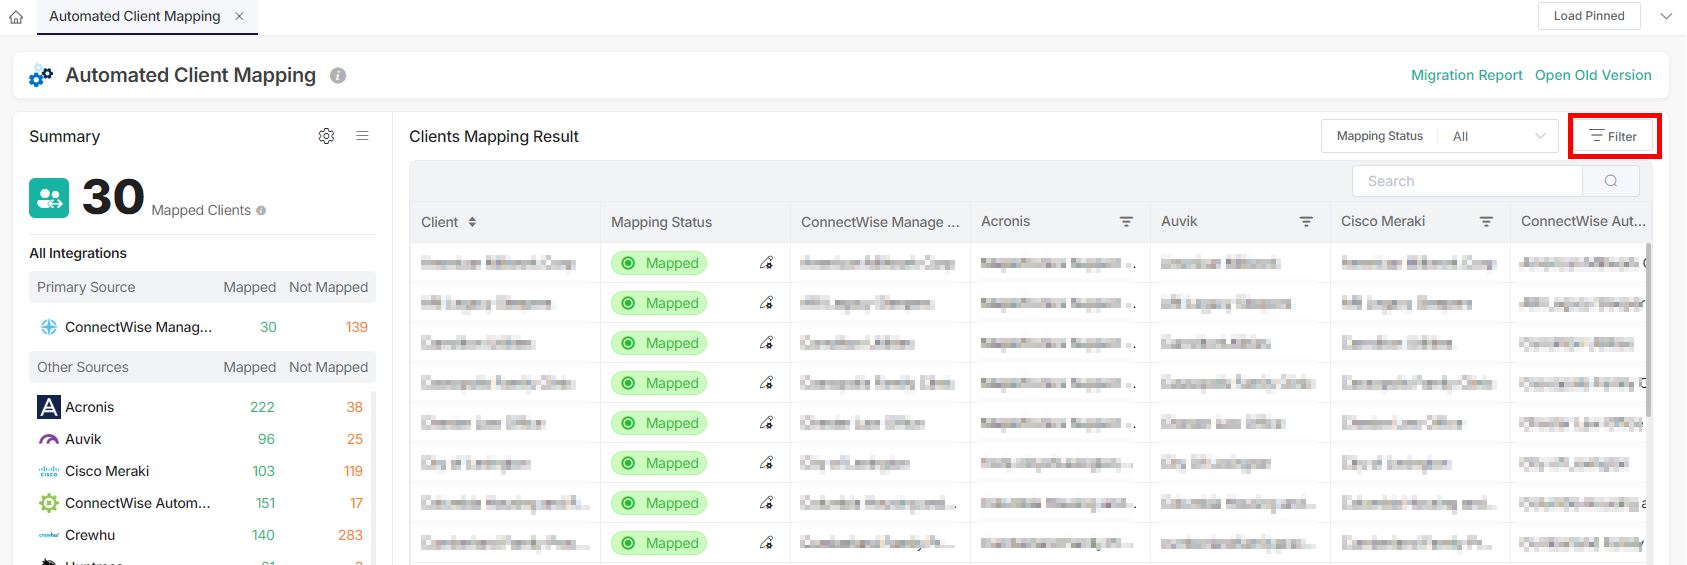1687x565 pixels.
Task: Click the seventh row's edit mapping icon
Action: [x=766, y=503]
